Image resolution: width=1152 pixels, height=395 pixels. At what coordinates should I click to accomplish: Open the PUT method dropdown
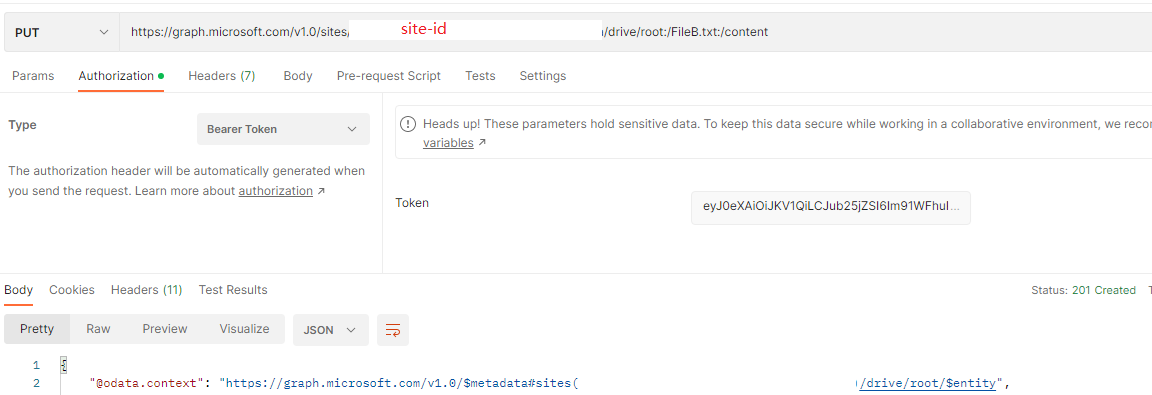pos(62,32)
